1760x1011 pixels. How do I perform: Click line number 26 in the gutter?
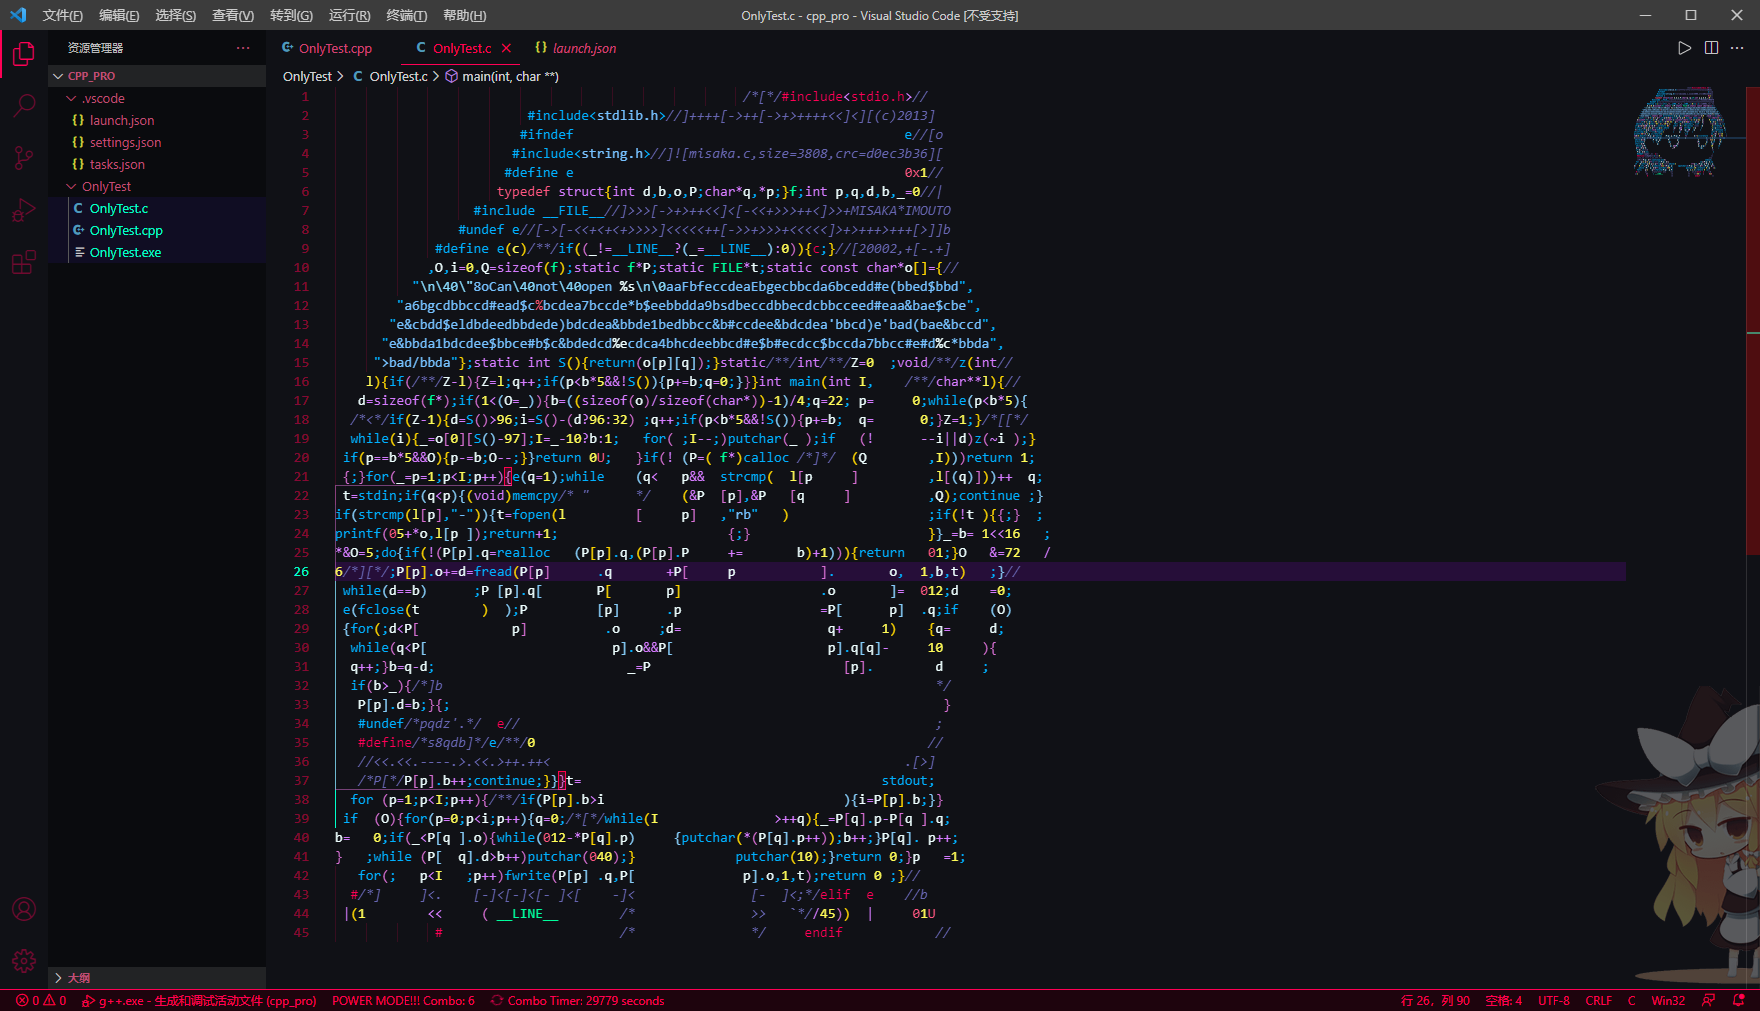[301, 572]
